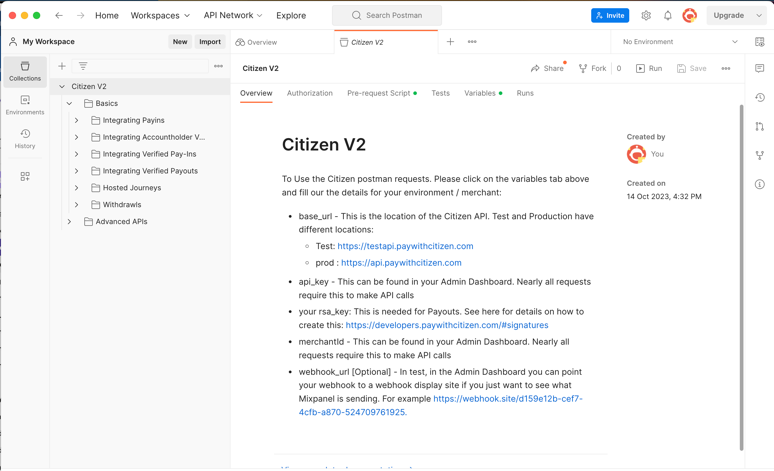This screenshot has width=774, height=471.
Task: Open forks icon in right sidebar
Action: 760,156
